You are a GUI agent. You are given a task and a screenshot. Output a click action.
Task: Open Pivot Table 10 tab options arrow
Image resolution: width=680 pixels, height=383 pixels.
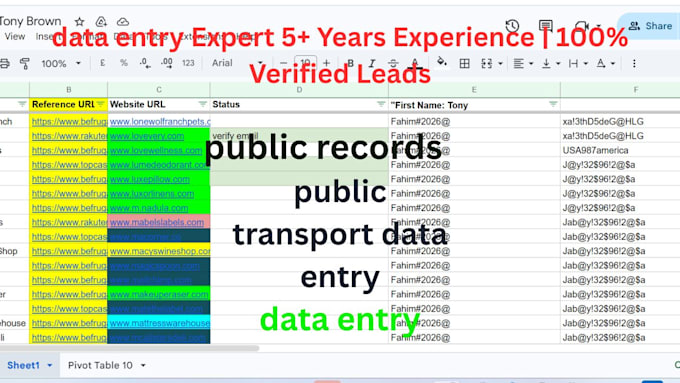click(143, 365)
